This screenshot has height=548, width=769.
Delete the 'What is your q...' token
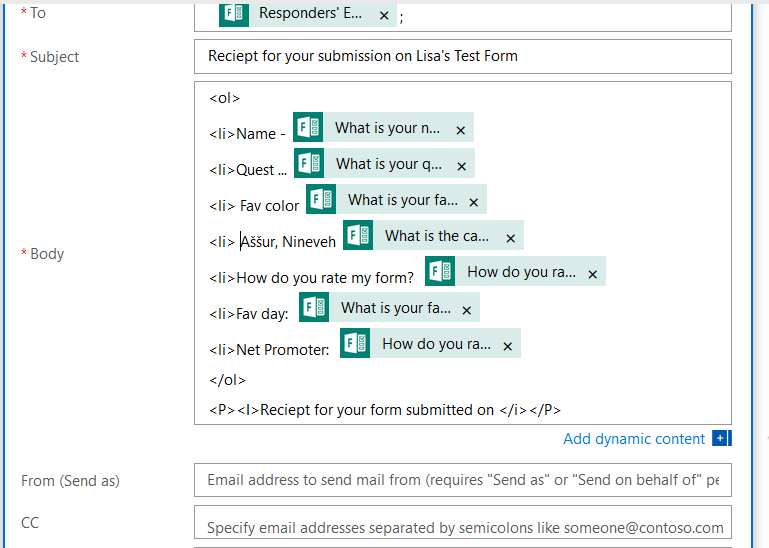tap(461, 166)
